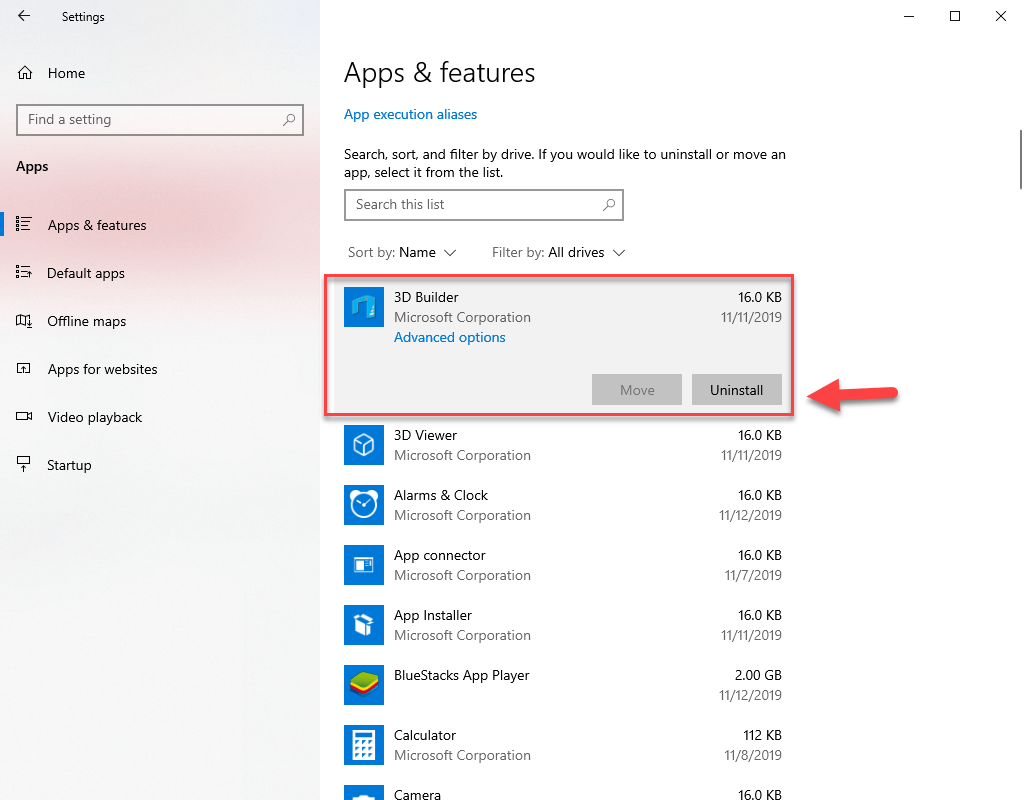Select the Apps for websites icon
Image resolution: width=1024 pixels, height=800 pixels.
[24, 369]
